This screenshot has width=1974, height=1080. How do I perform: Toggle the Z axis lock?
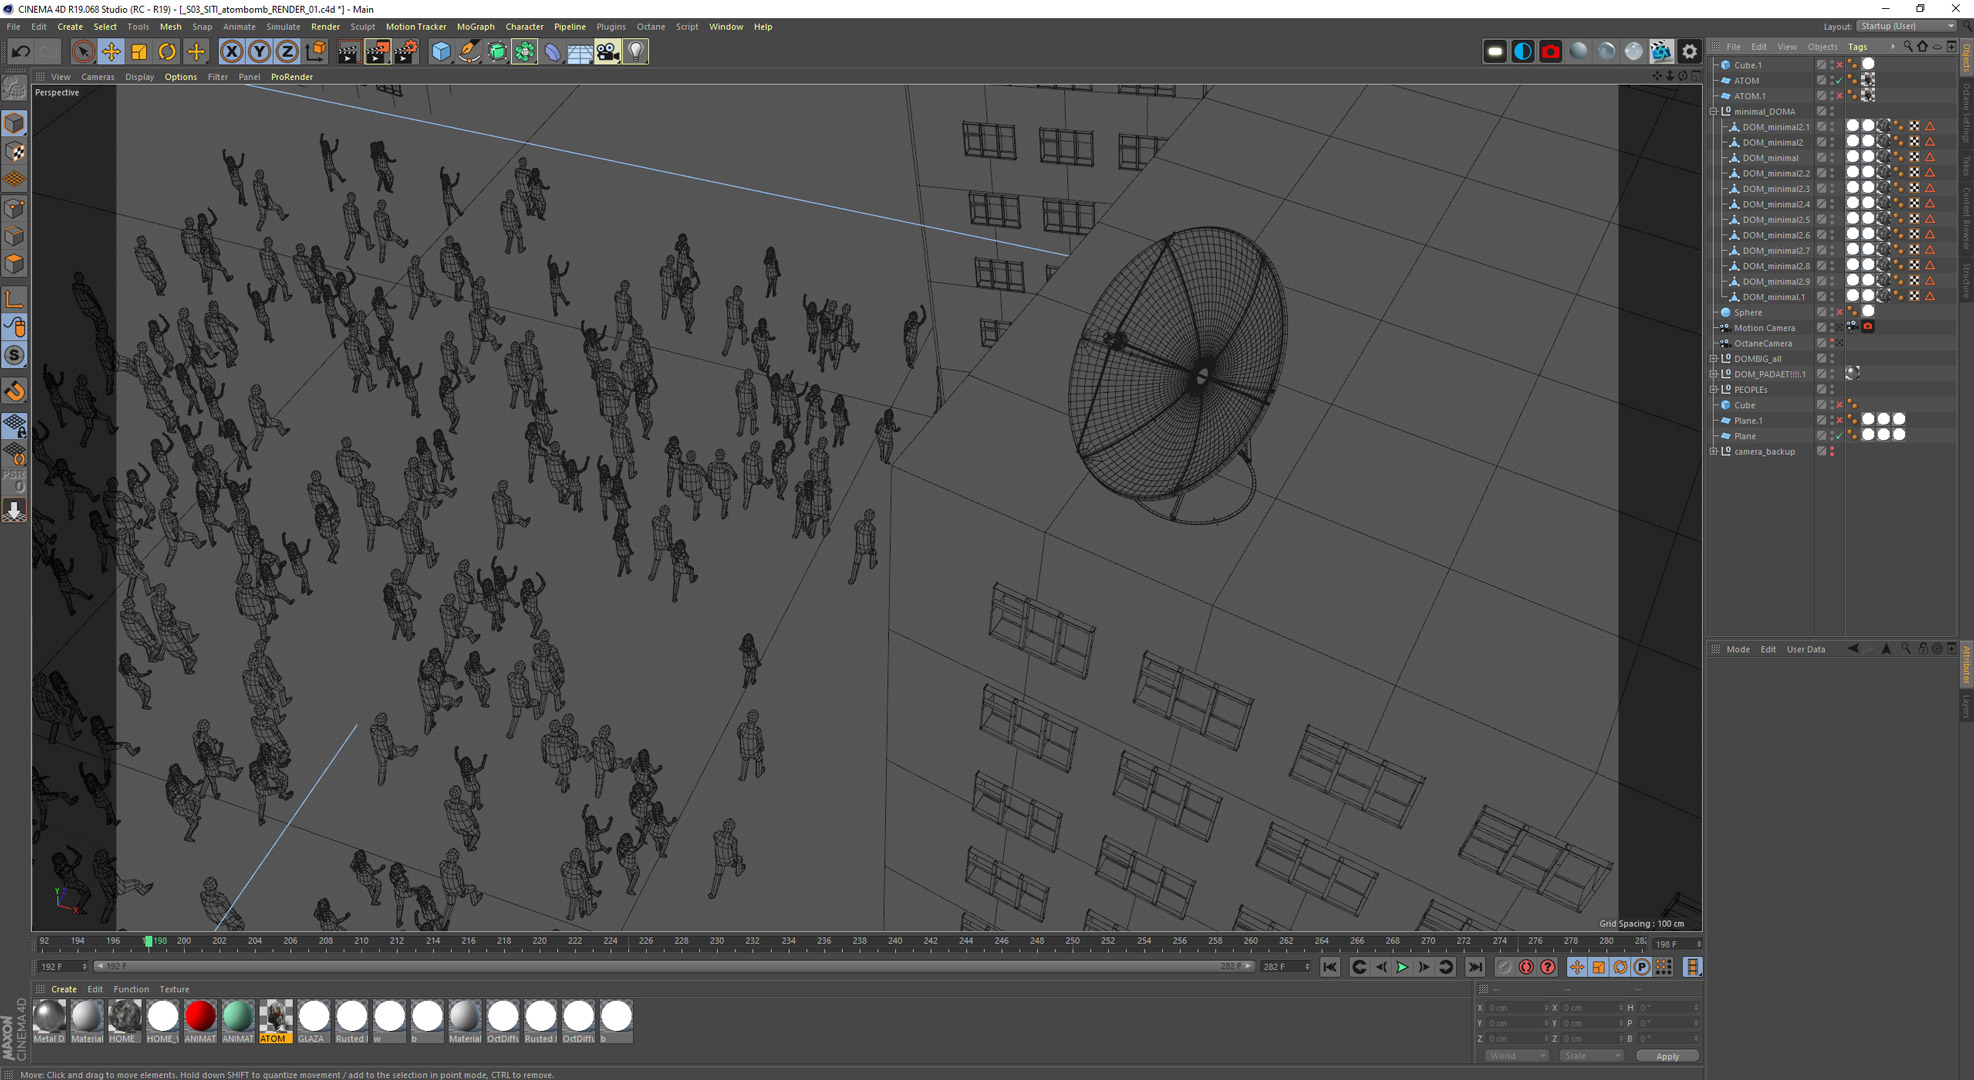pyautogui.click(x=287, y=51)
